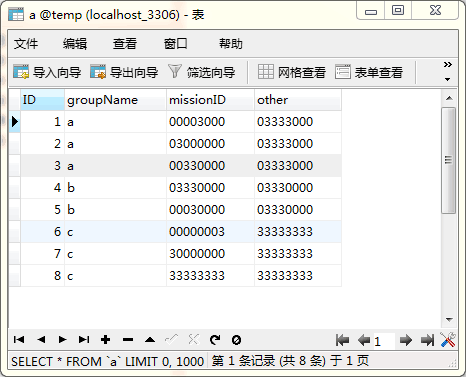Select ID cell with value 3
Image resolution: width=466 pixels, height=377 pixels.
42,166
